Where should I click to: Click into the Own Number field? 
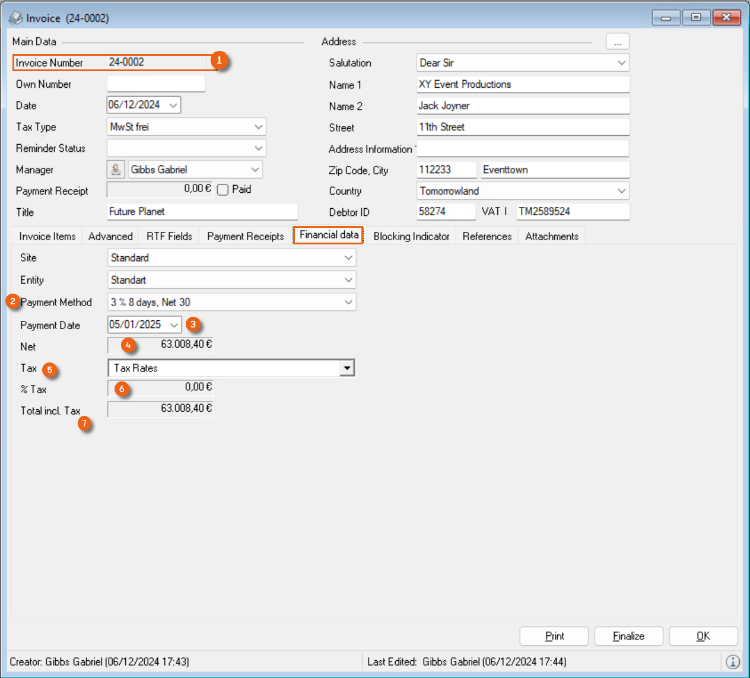click(155, 84)
